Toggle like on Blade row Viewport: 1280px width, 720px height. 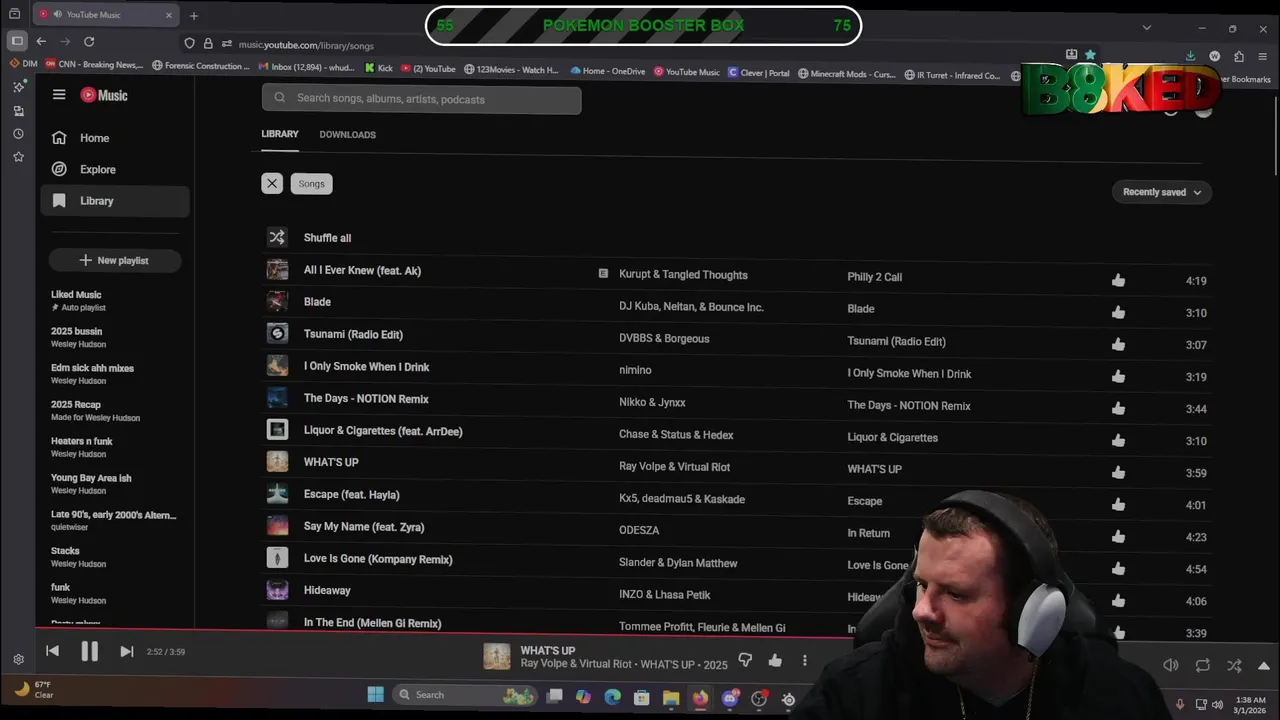(1118, 313)
